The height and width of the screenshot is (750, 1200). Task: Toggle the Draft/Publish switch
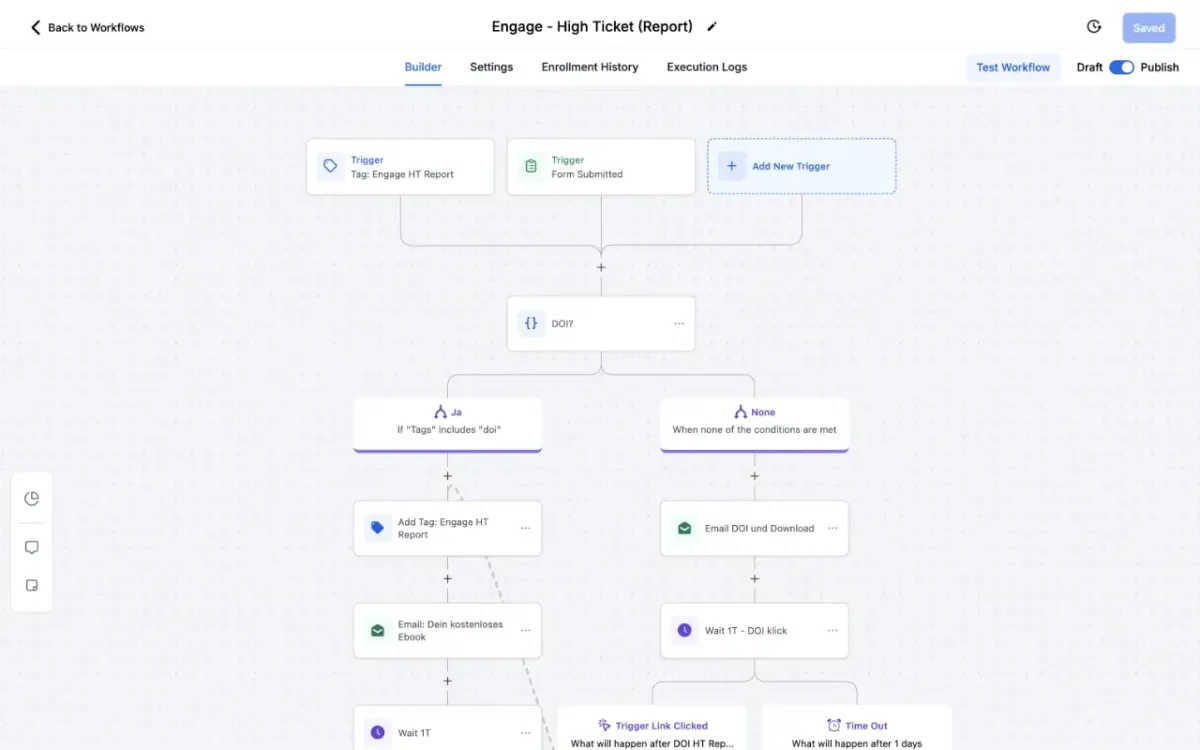1121,67
